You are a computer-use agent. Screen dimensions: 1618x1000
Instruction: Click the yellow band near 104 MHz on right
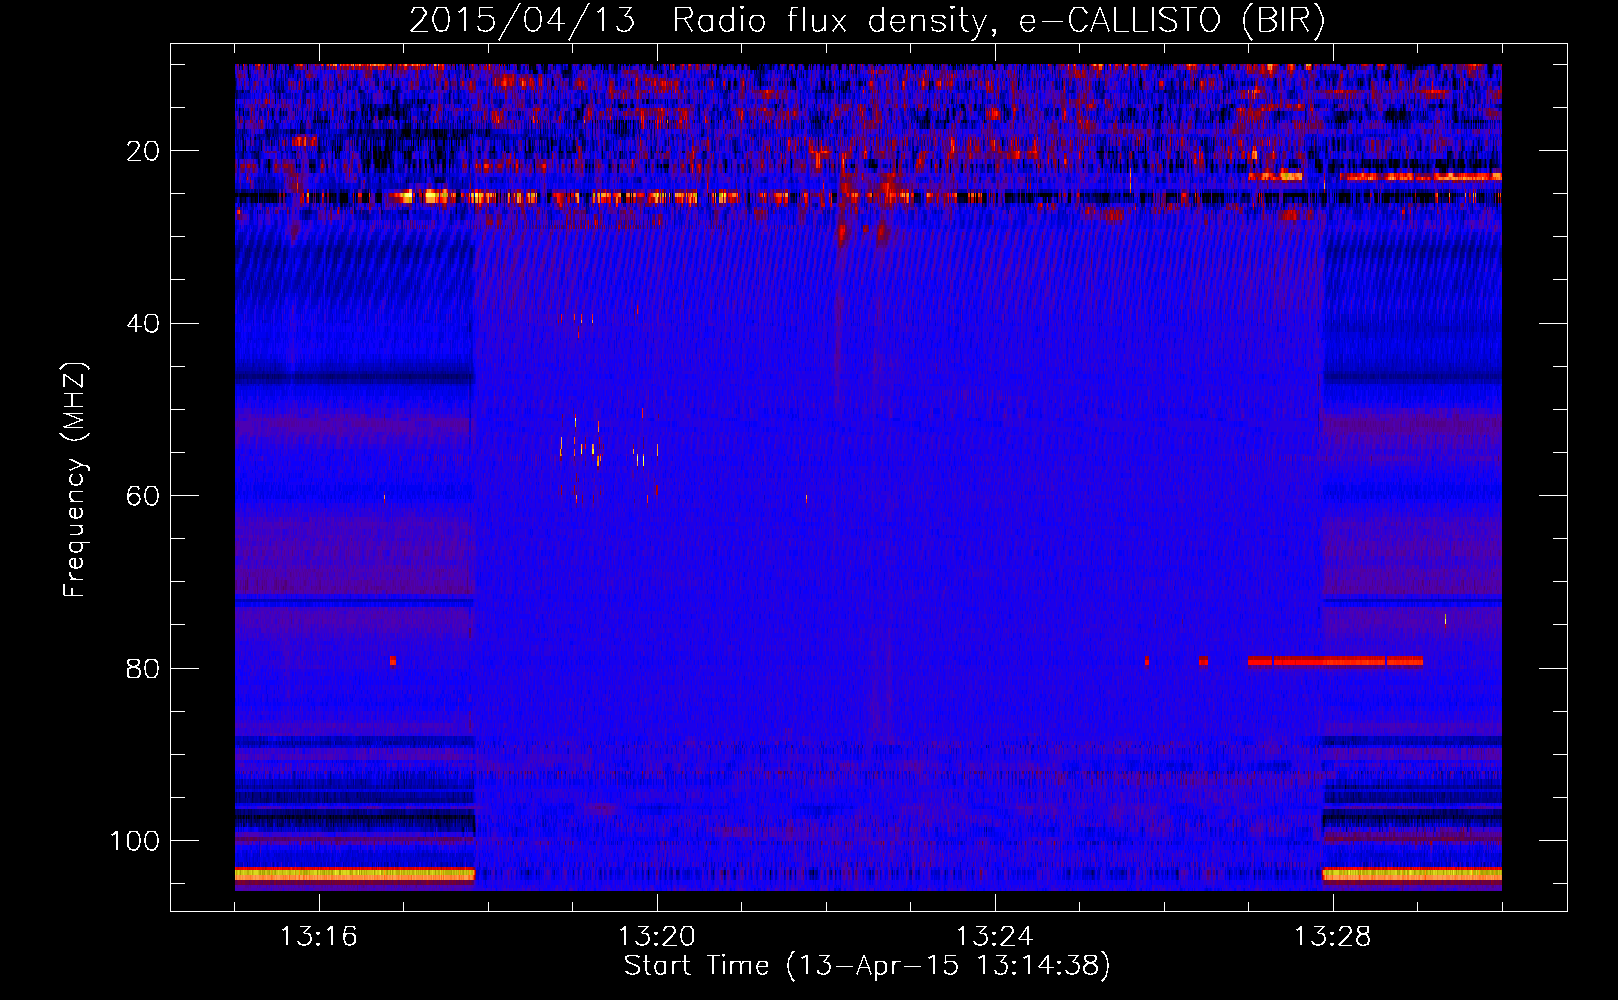pos(1412,875)
